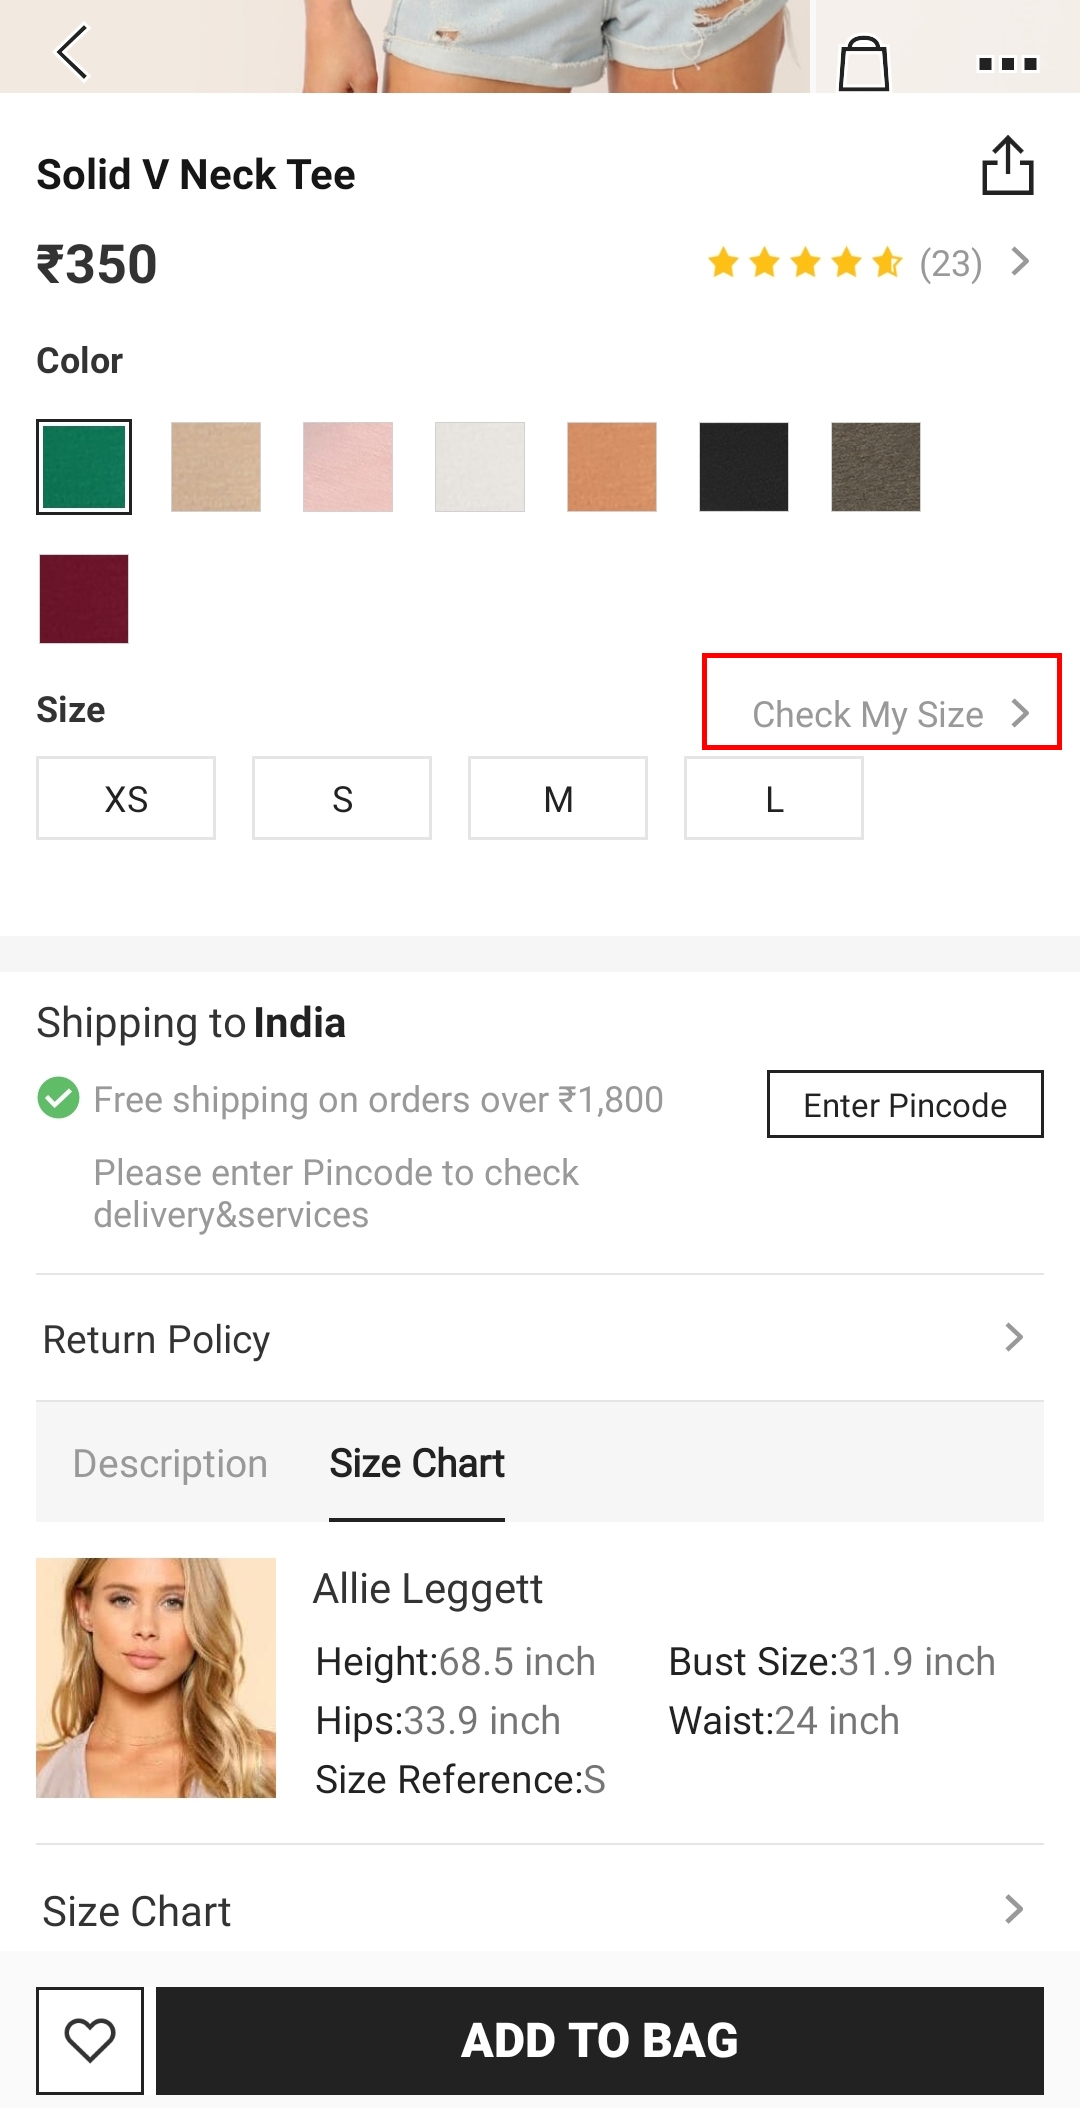Select size XS
This screenshot has height=2108, width=1080.
click(x=126, y=798)
